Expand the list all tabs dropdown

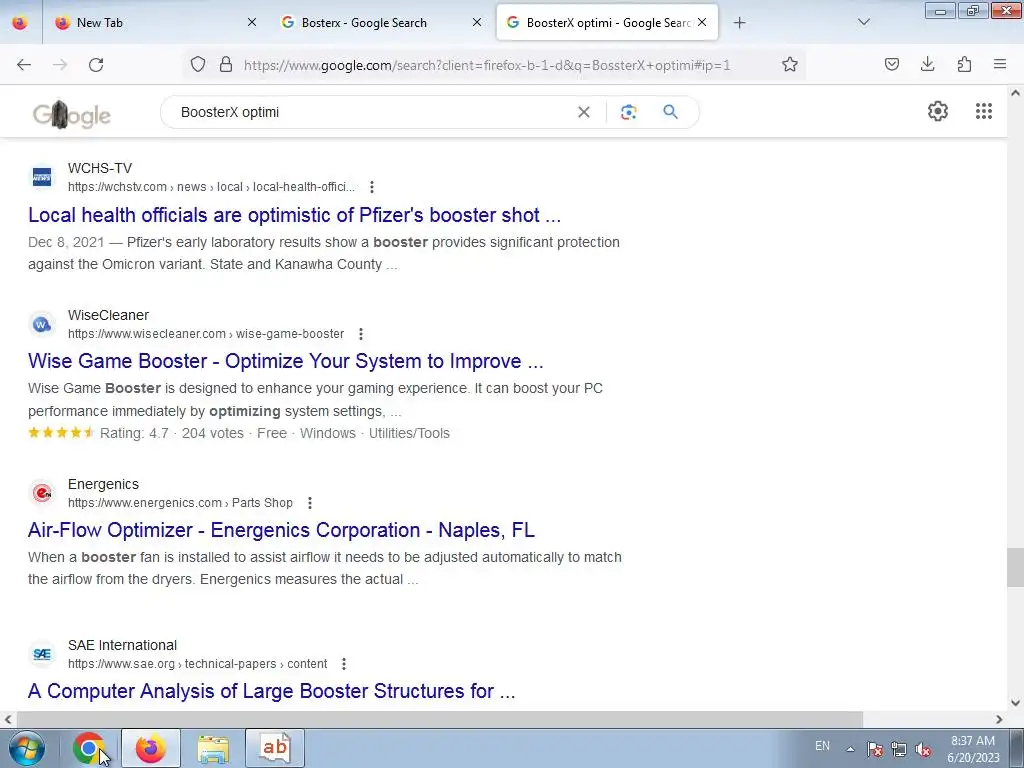(863, 22)
